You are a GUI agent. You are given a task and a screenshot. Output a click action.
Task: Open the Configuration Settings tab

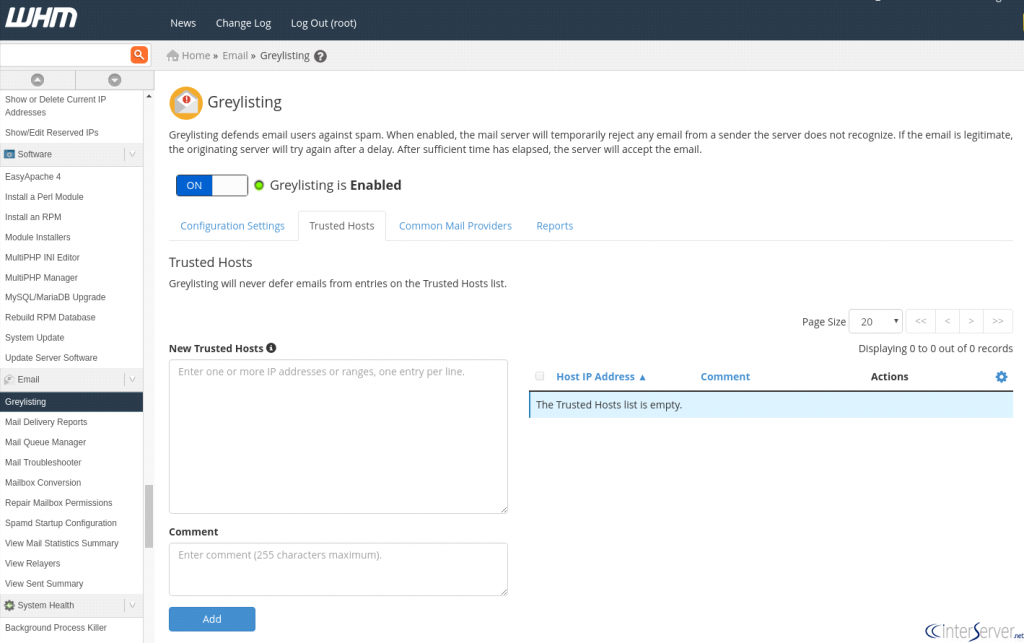(x=232, y=226)
